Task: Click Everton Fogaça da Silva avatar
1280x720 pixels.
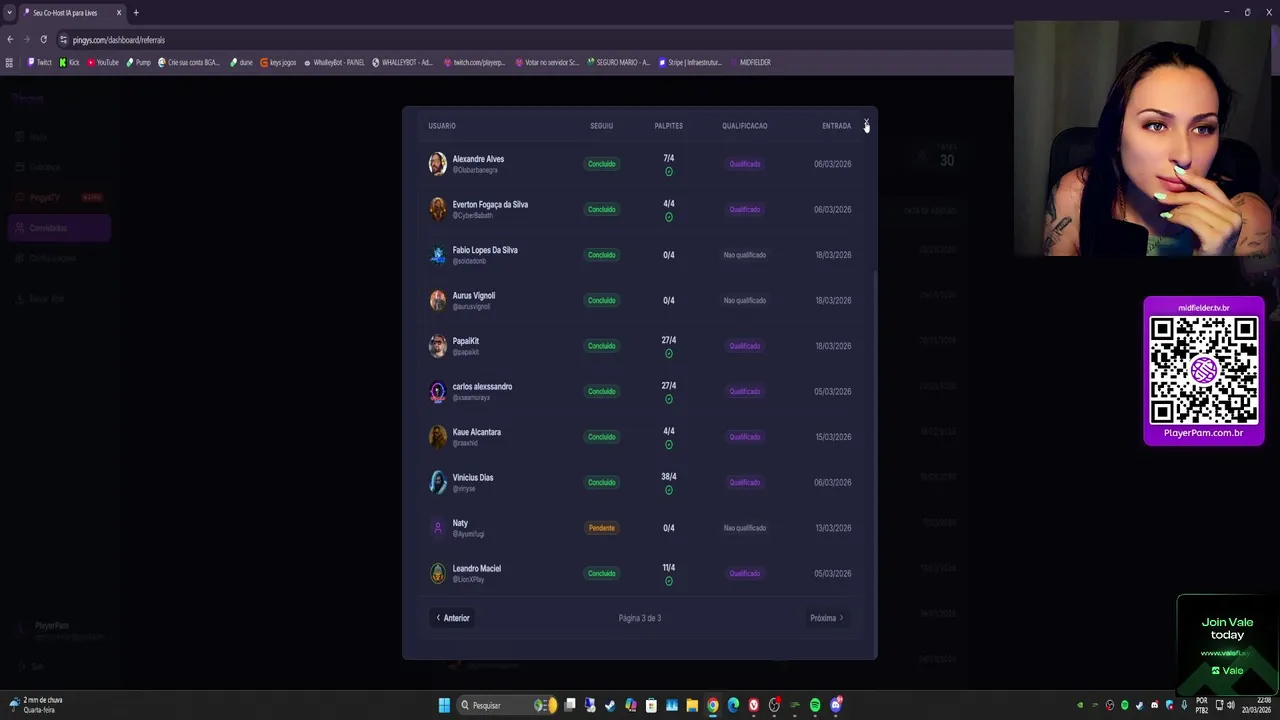Action: (x=437, y=209)
